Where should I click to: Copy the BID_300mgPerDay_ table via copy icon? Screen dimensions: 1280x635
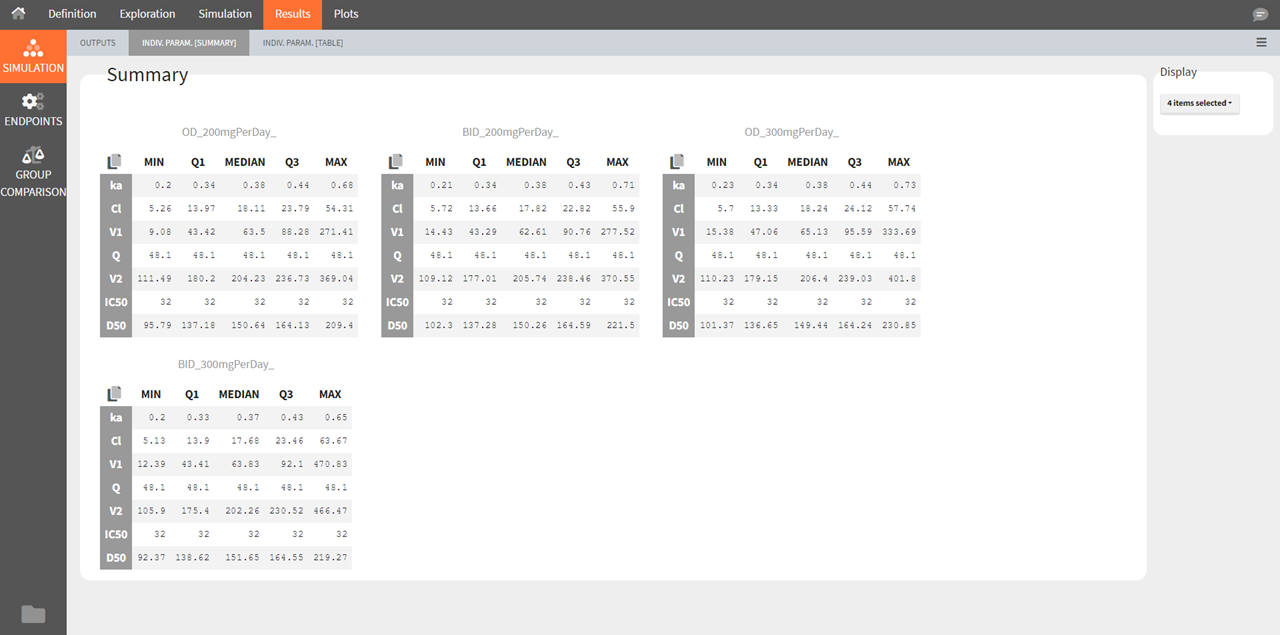tap(114, 394)
